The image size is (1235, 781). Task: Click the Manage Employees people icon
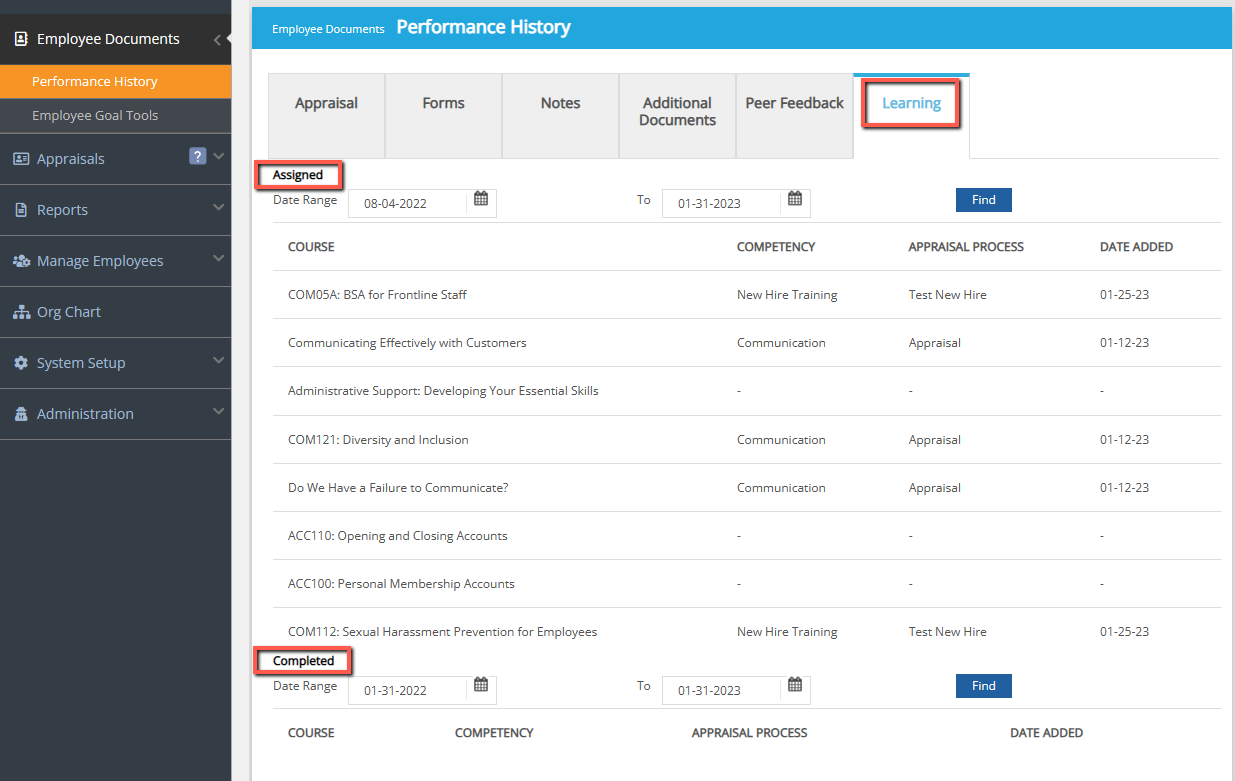click(x=21, y=261)
